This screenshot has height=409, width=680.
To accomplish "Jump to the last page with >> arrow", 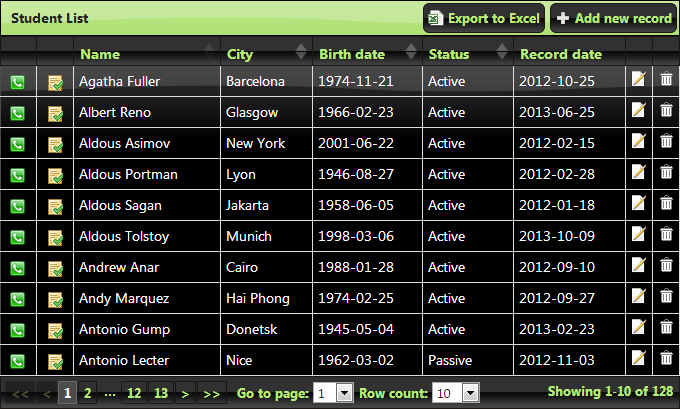I will pos(212,393).
